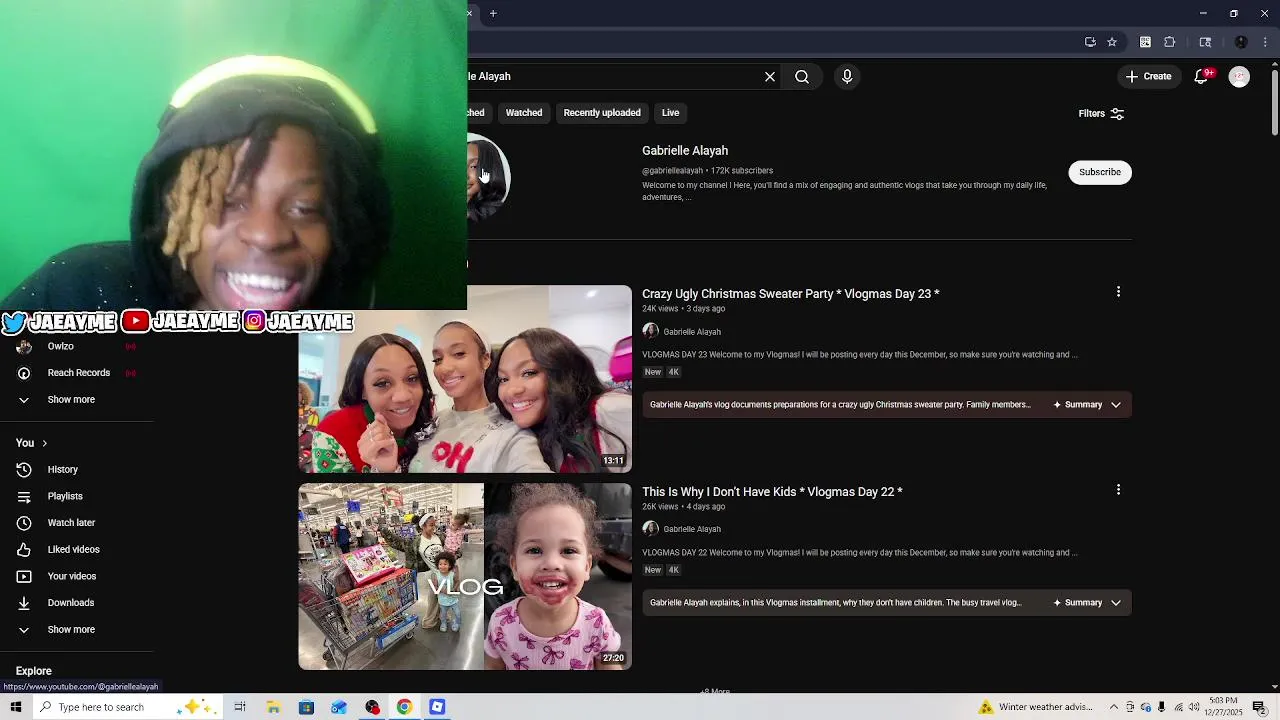Screen dimensions: 1280x720
Task: Select the Live filter chip
Action: pyautogui.click(x=670, y=113)
